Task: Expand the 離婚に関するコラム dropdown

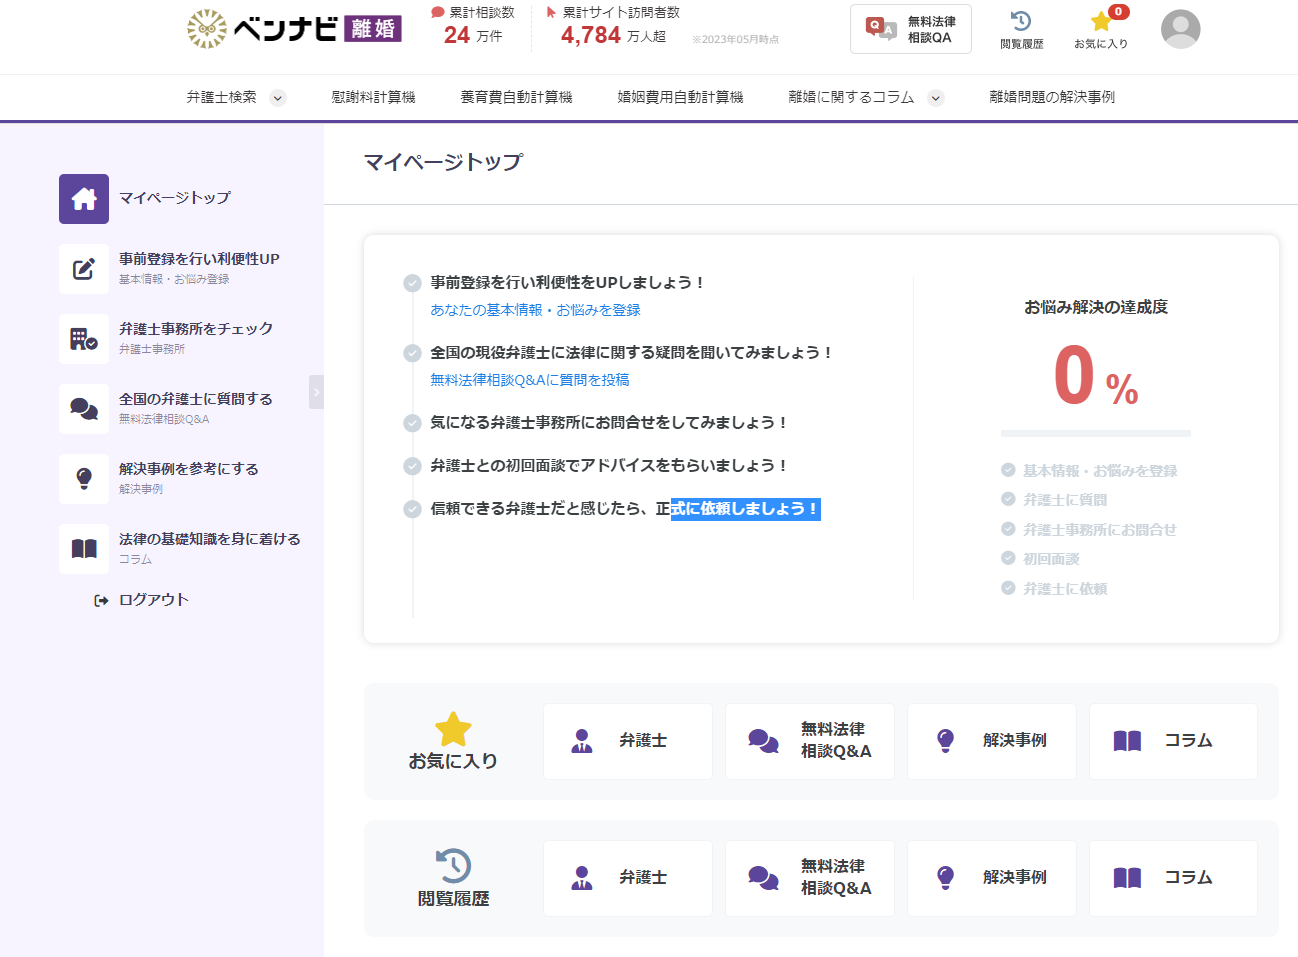Action: click(x=936, y=97)
